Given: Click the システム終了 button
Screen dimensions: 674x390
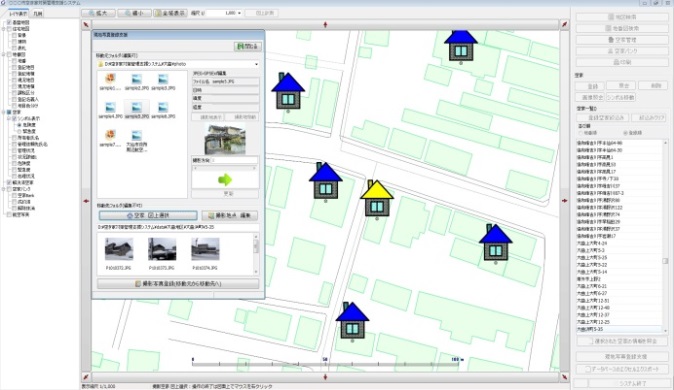Looking at the screenshot, I should tap(631, 383).
